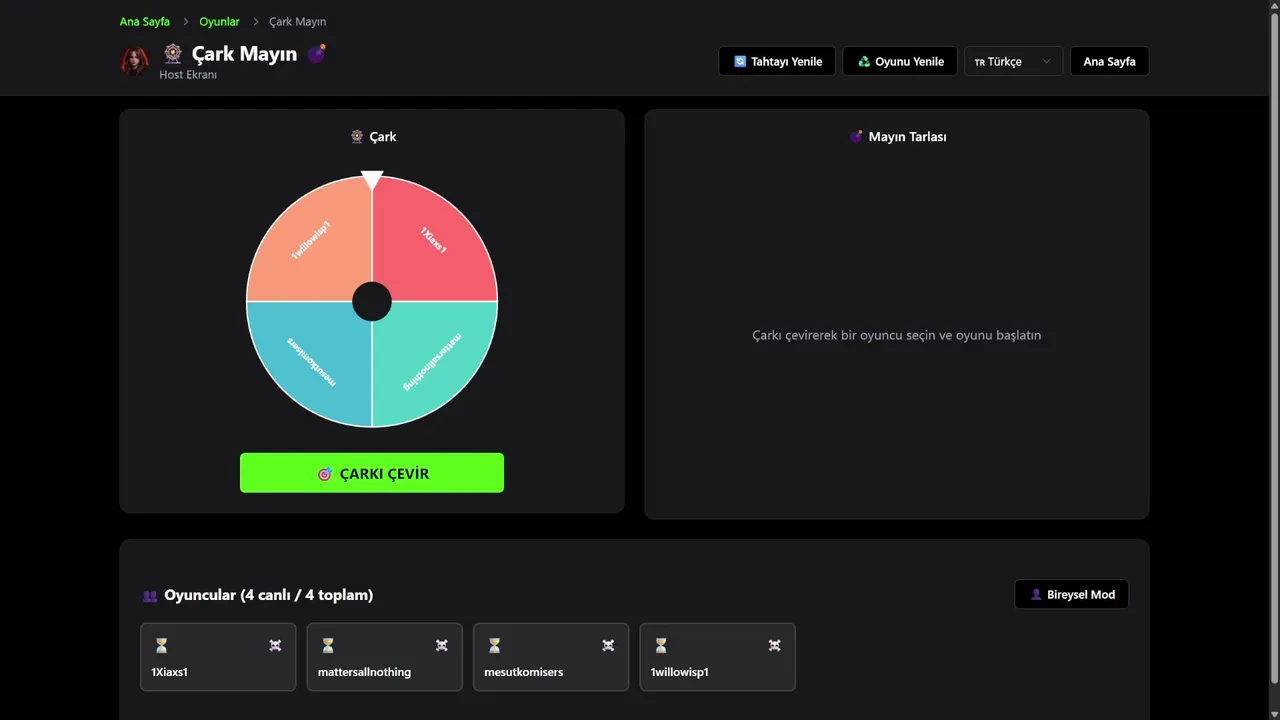Click Tahtayı Yenile button

click(777, 61)
